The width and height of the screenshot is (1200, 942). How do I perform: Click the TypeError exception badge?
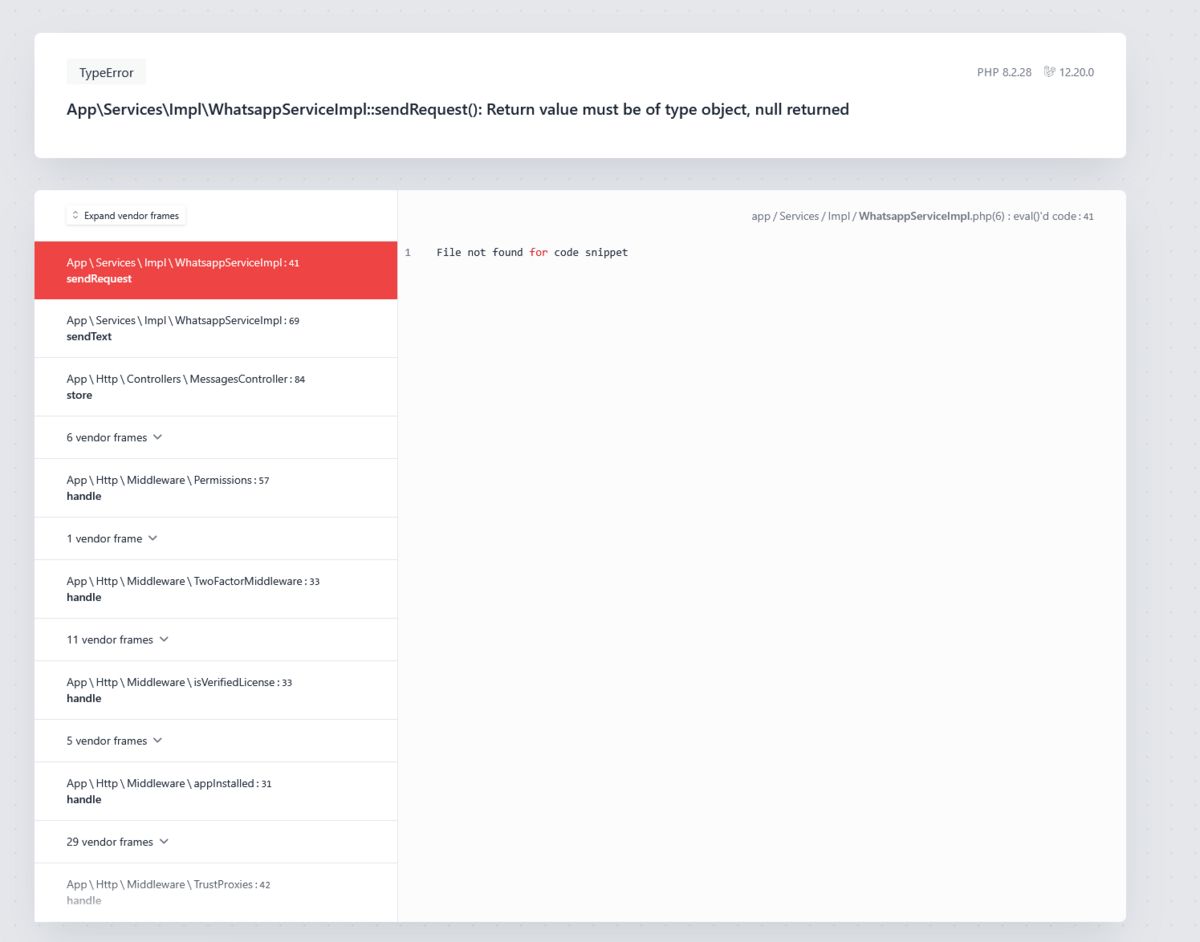(106, 72)
